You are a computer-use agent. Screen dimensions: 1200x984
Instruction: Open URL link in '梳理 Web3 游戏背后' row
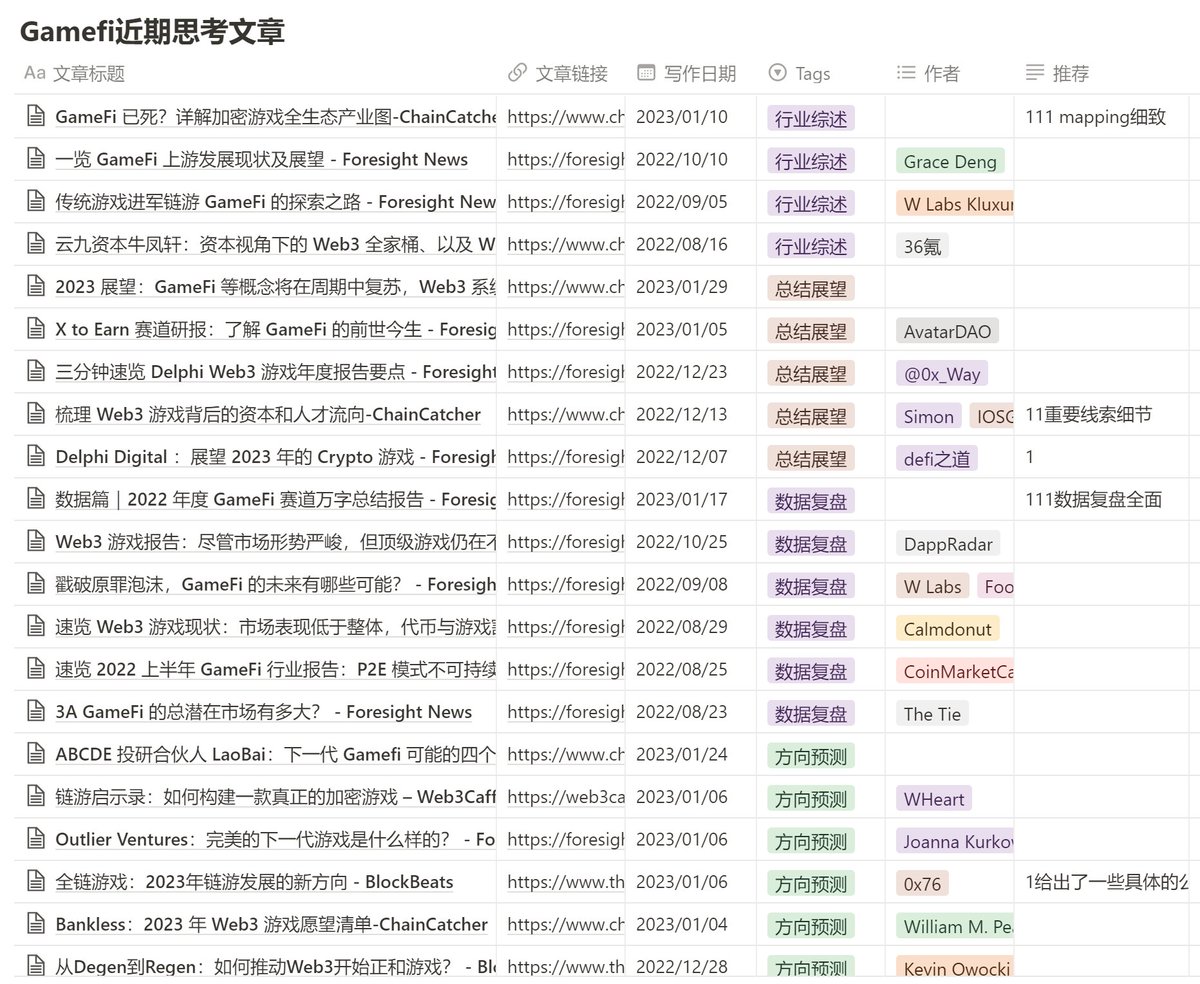[x=566, y=414]
